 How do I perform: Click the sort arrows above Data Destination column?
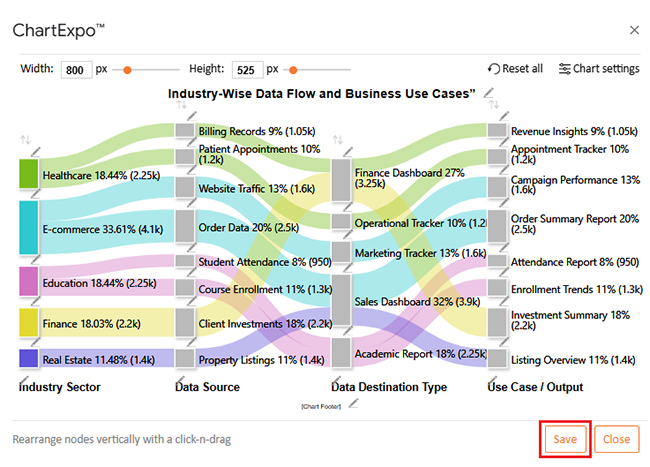(337, 140)
